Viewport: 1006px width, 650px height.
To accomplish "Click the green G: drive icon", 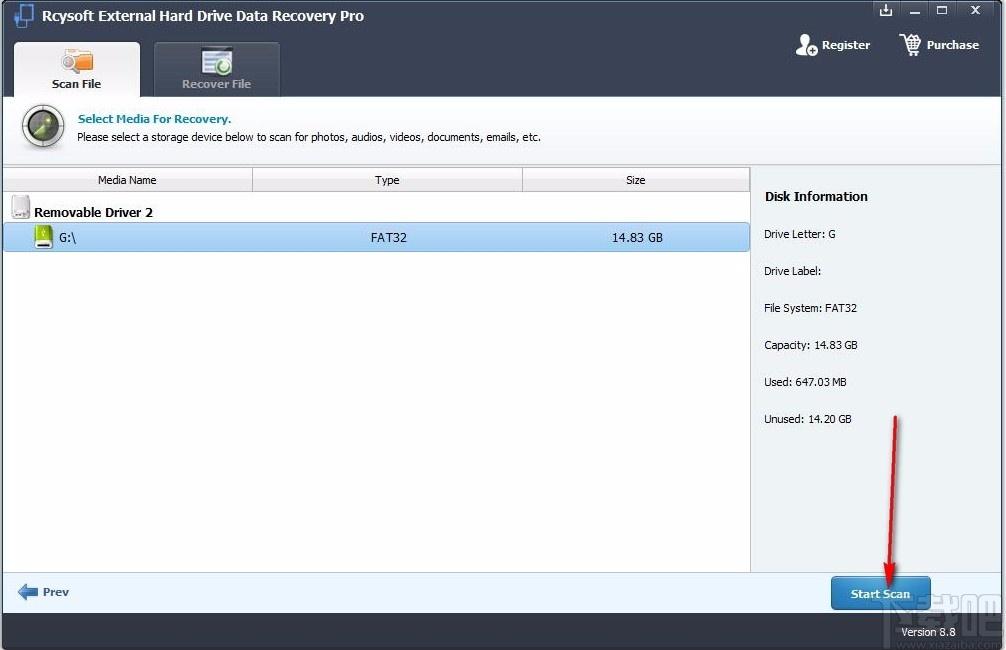I will (43, 237).
